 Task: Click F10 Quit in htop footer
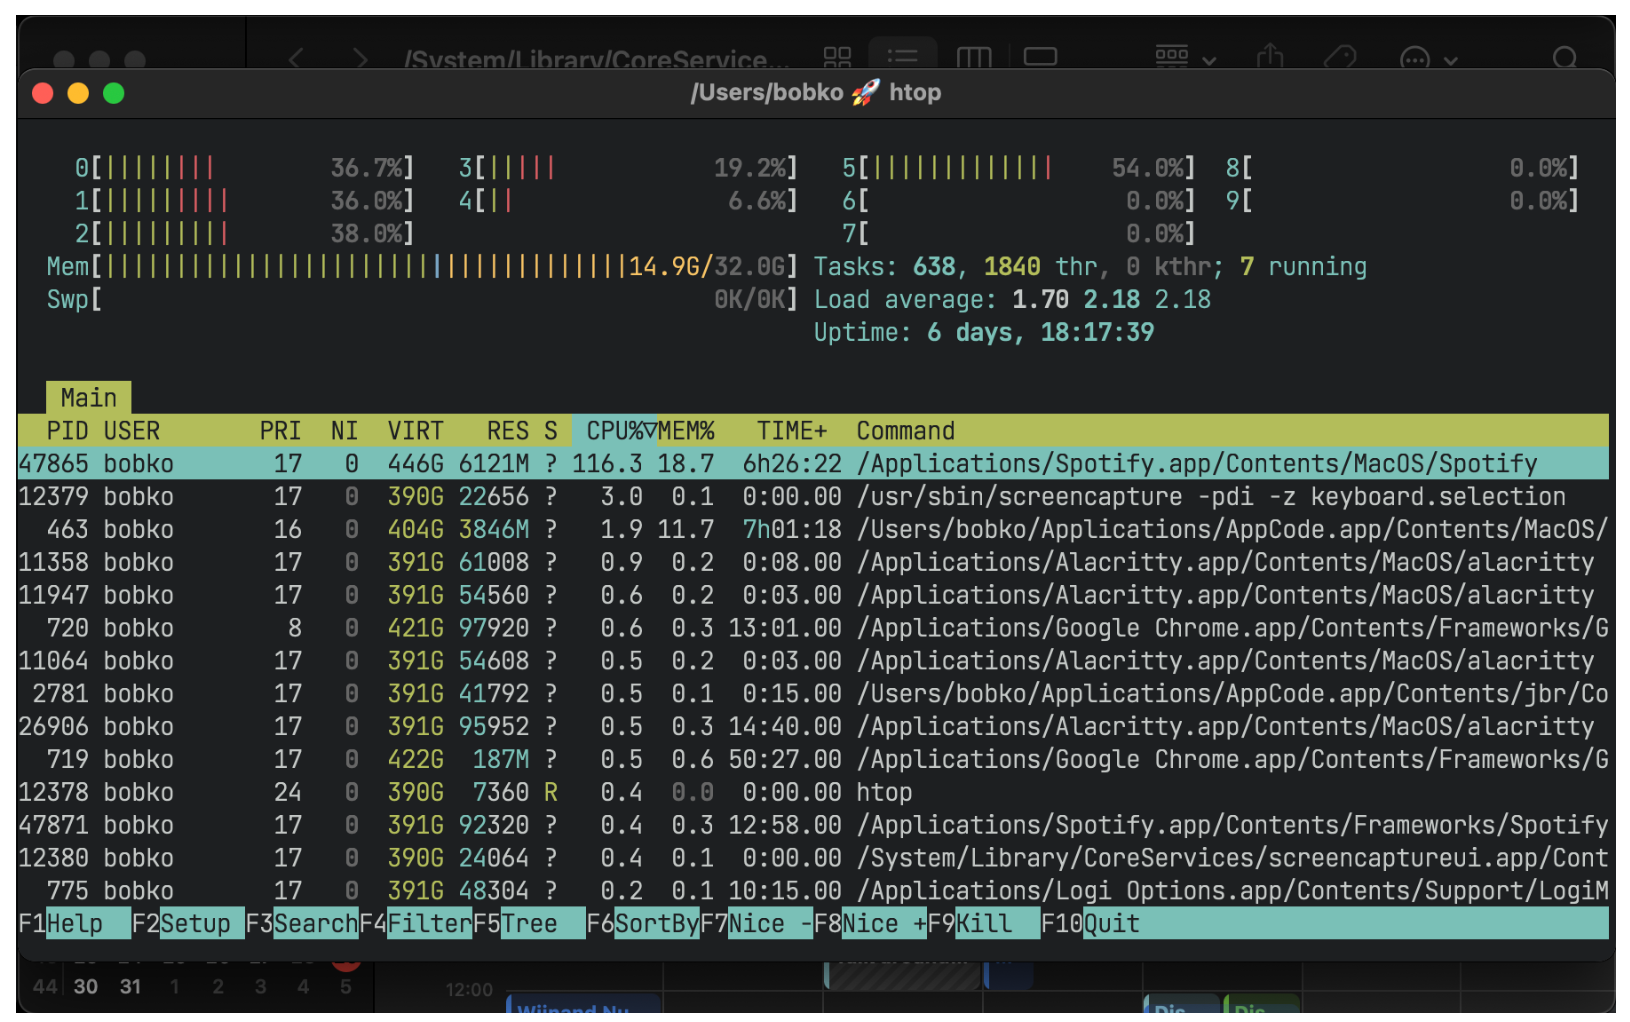click(1091, 923)
